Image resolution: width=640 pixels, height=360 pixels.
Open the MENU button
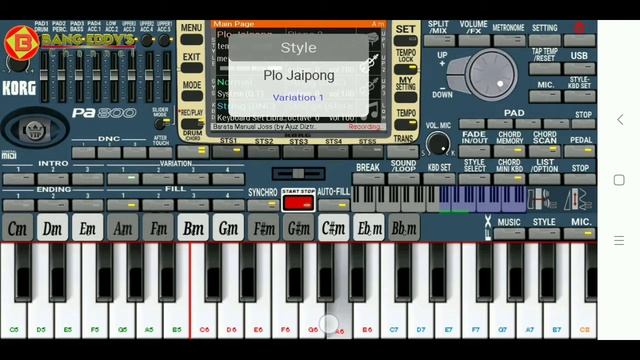pos(191,40)
